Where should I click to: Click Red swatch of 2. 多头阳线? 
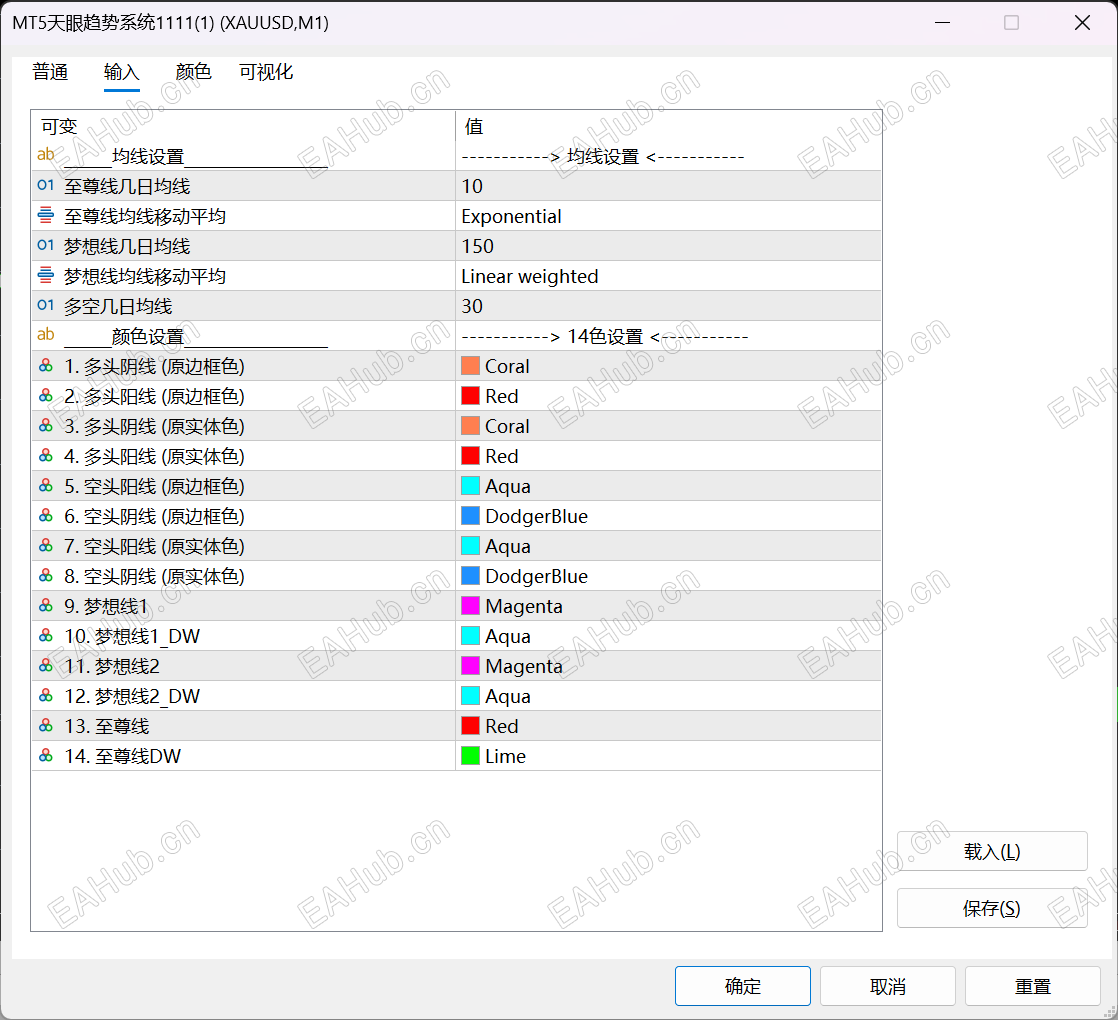(x=471, y=396)
